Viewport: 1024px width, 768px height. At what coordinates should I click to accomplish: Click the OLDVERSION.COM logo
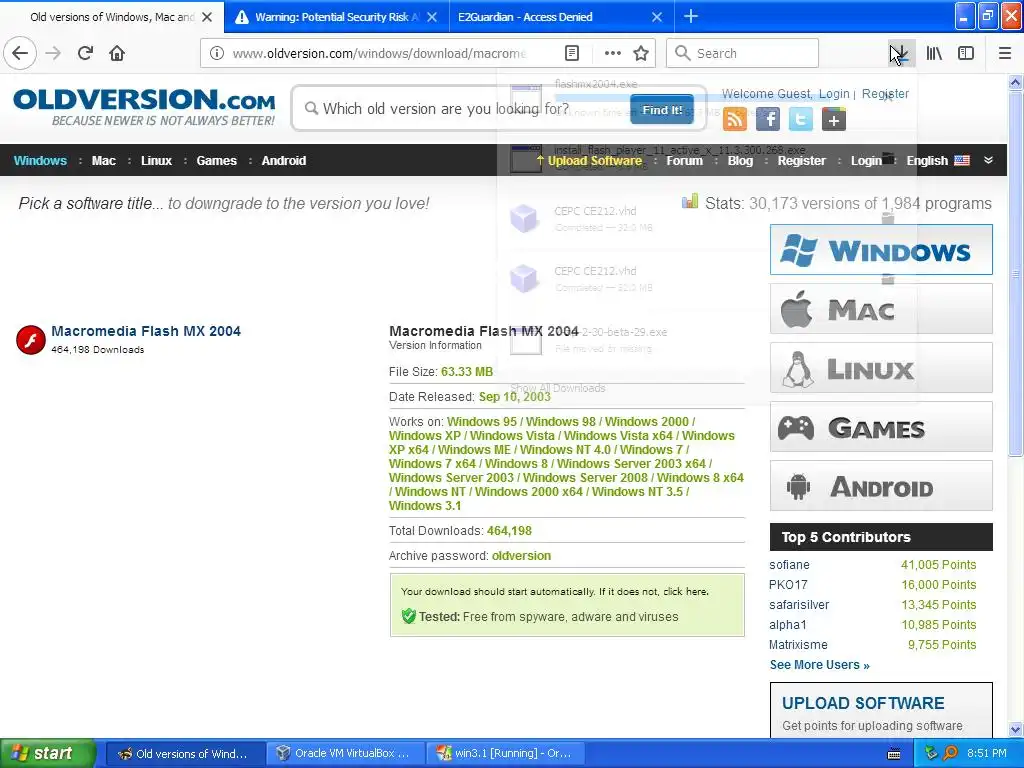click(144, 107)
